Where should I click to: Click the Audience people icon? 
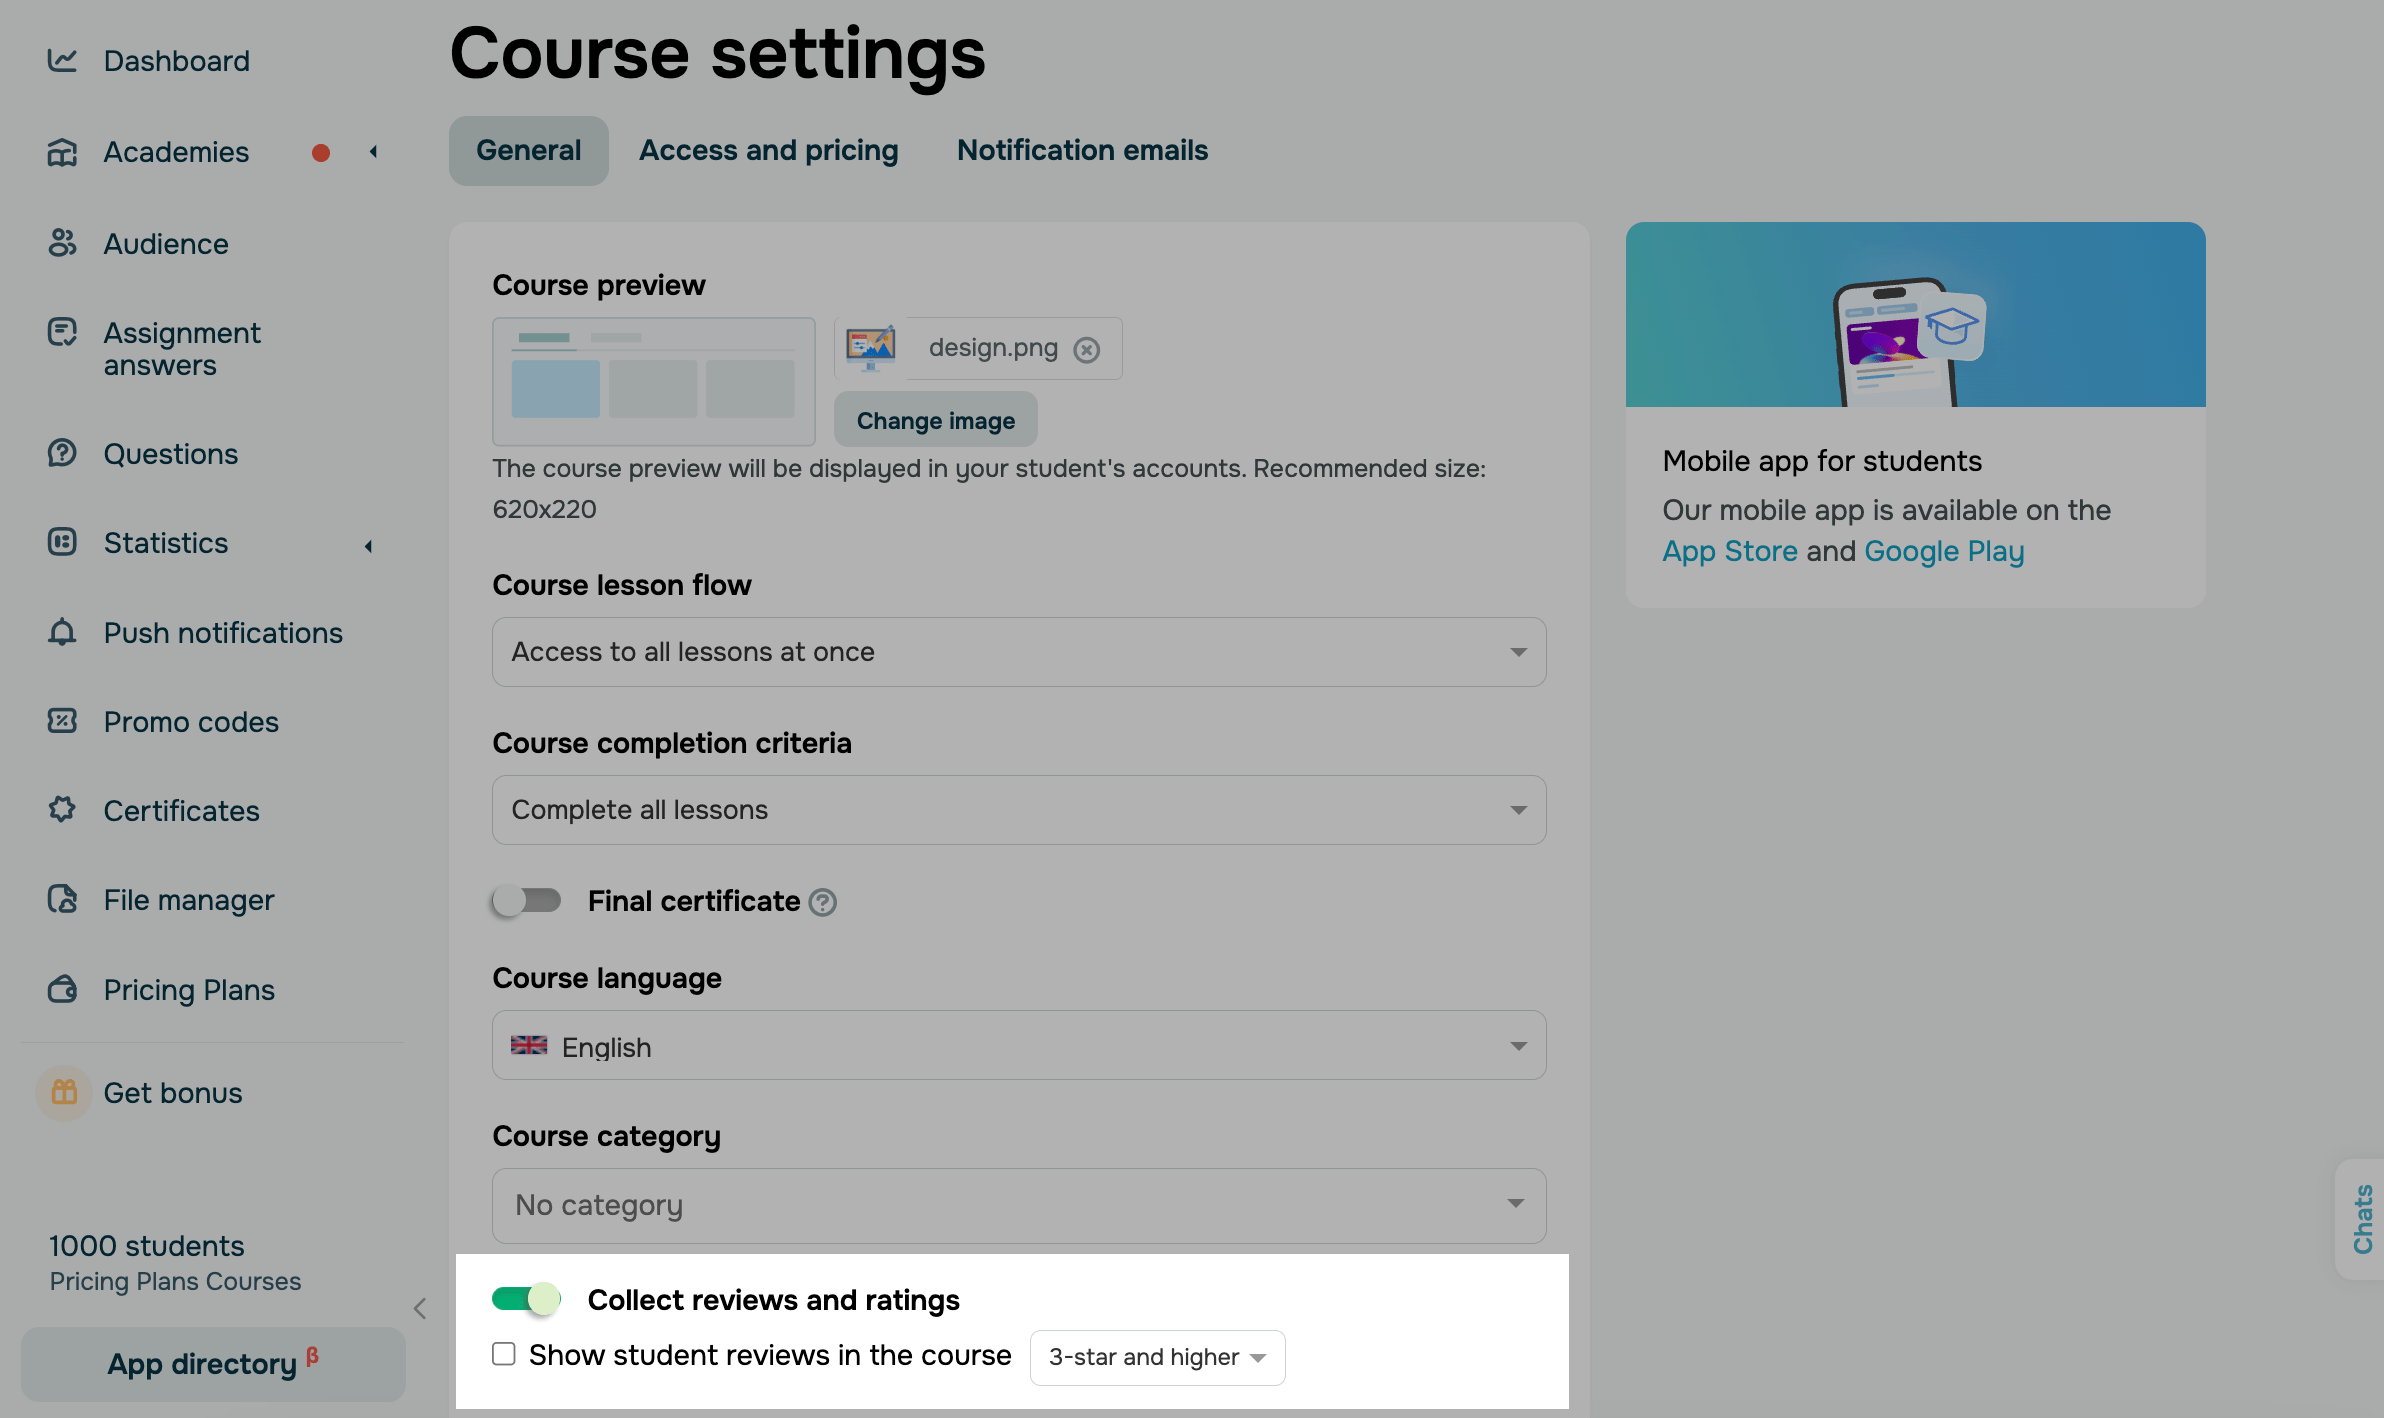point(62,243)
